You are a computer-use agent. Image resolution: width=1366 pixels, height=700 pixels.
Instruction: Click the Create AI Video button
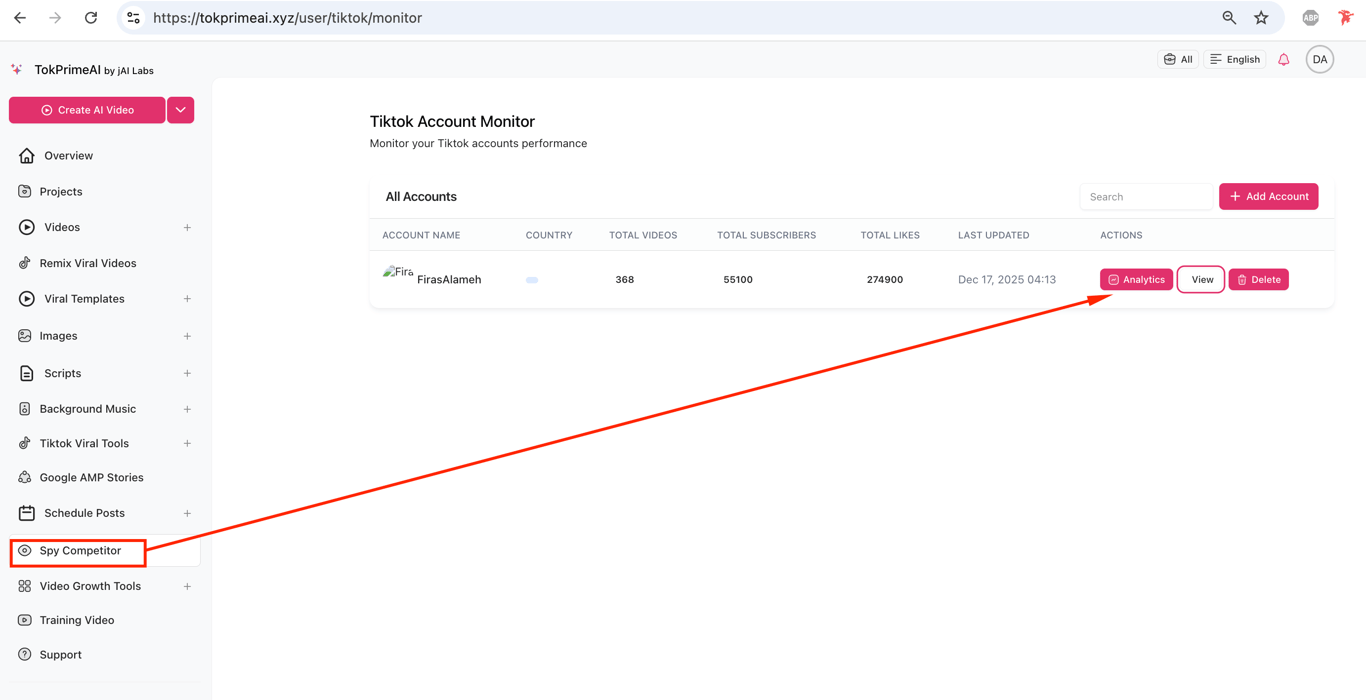click(87, 110)
